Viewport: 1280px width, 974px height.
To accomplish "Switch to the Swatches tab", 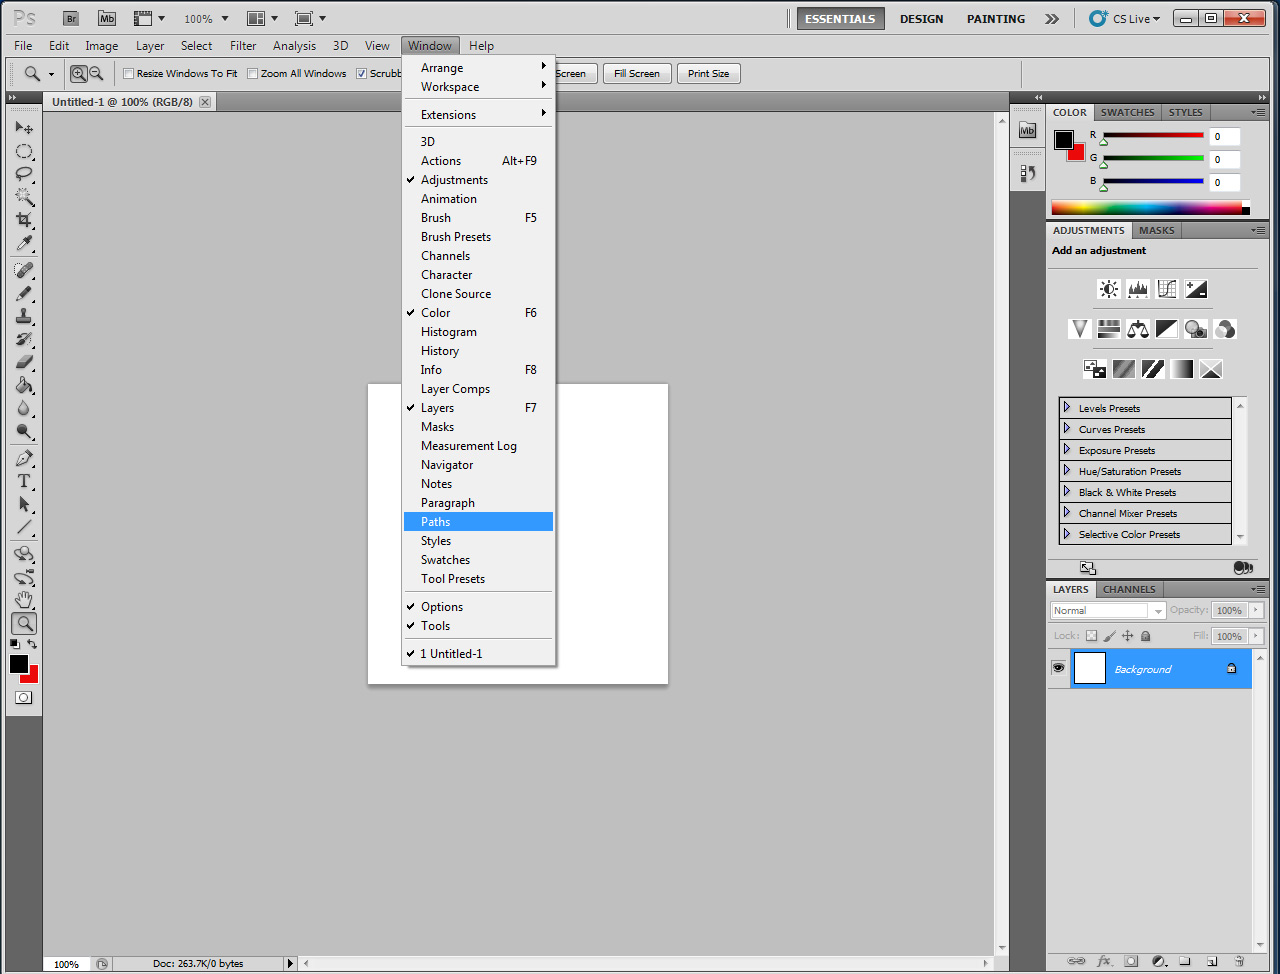I will 1127,113.
